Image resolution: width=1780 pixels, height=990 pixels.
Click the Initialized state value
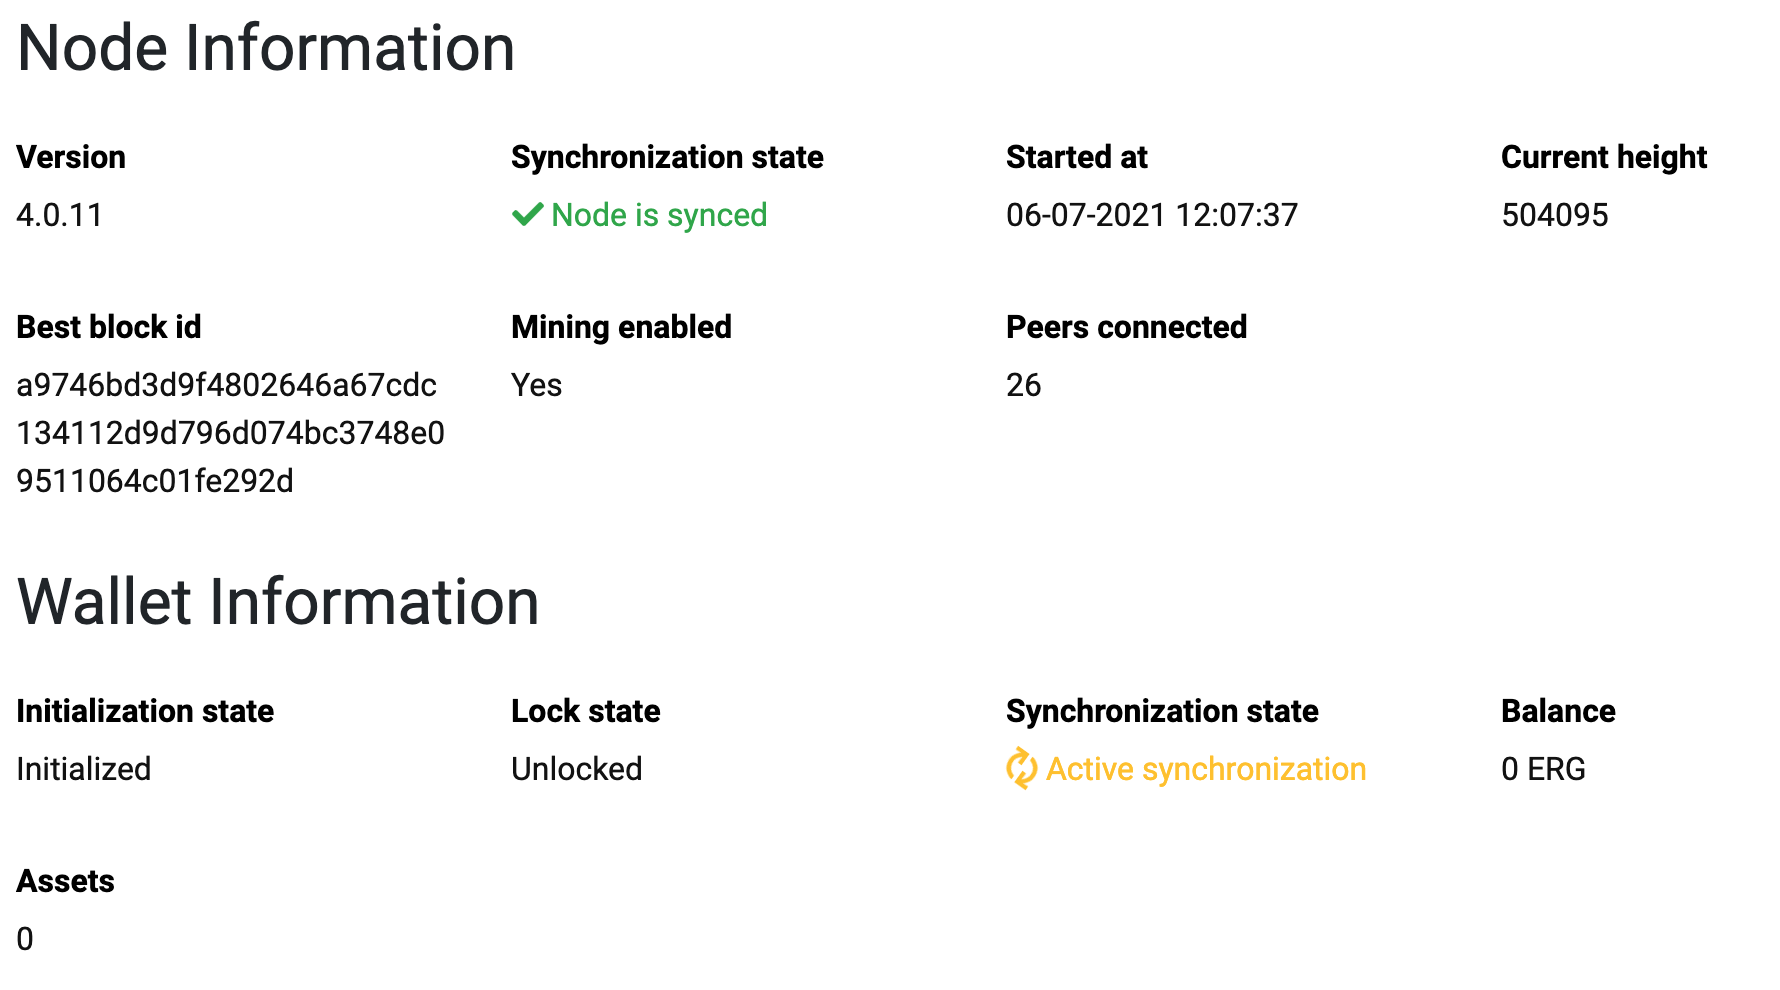pos(84,769)
